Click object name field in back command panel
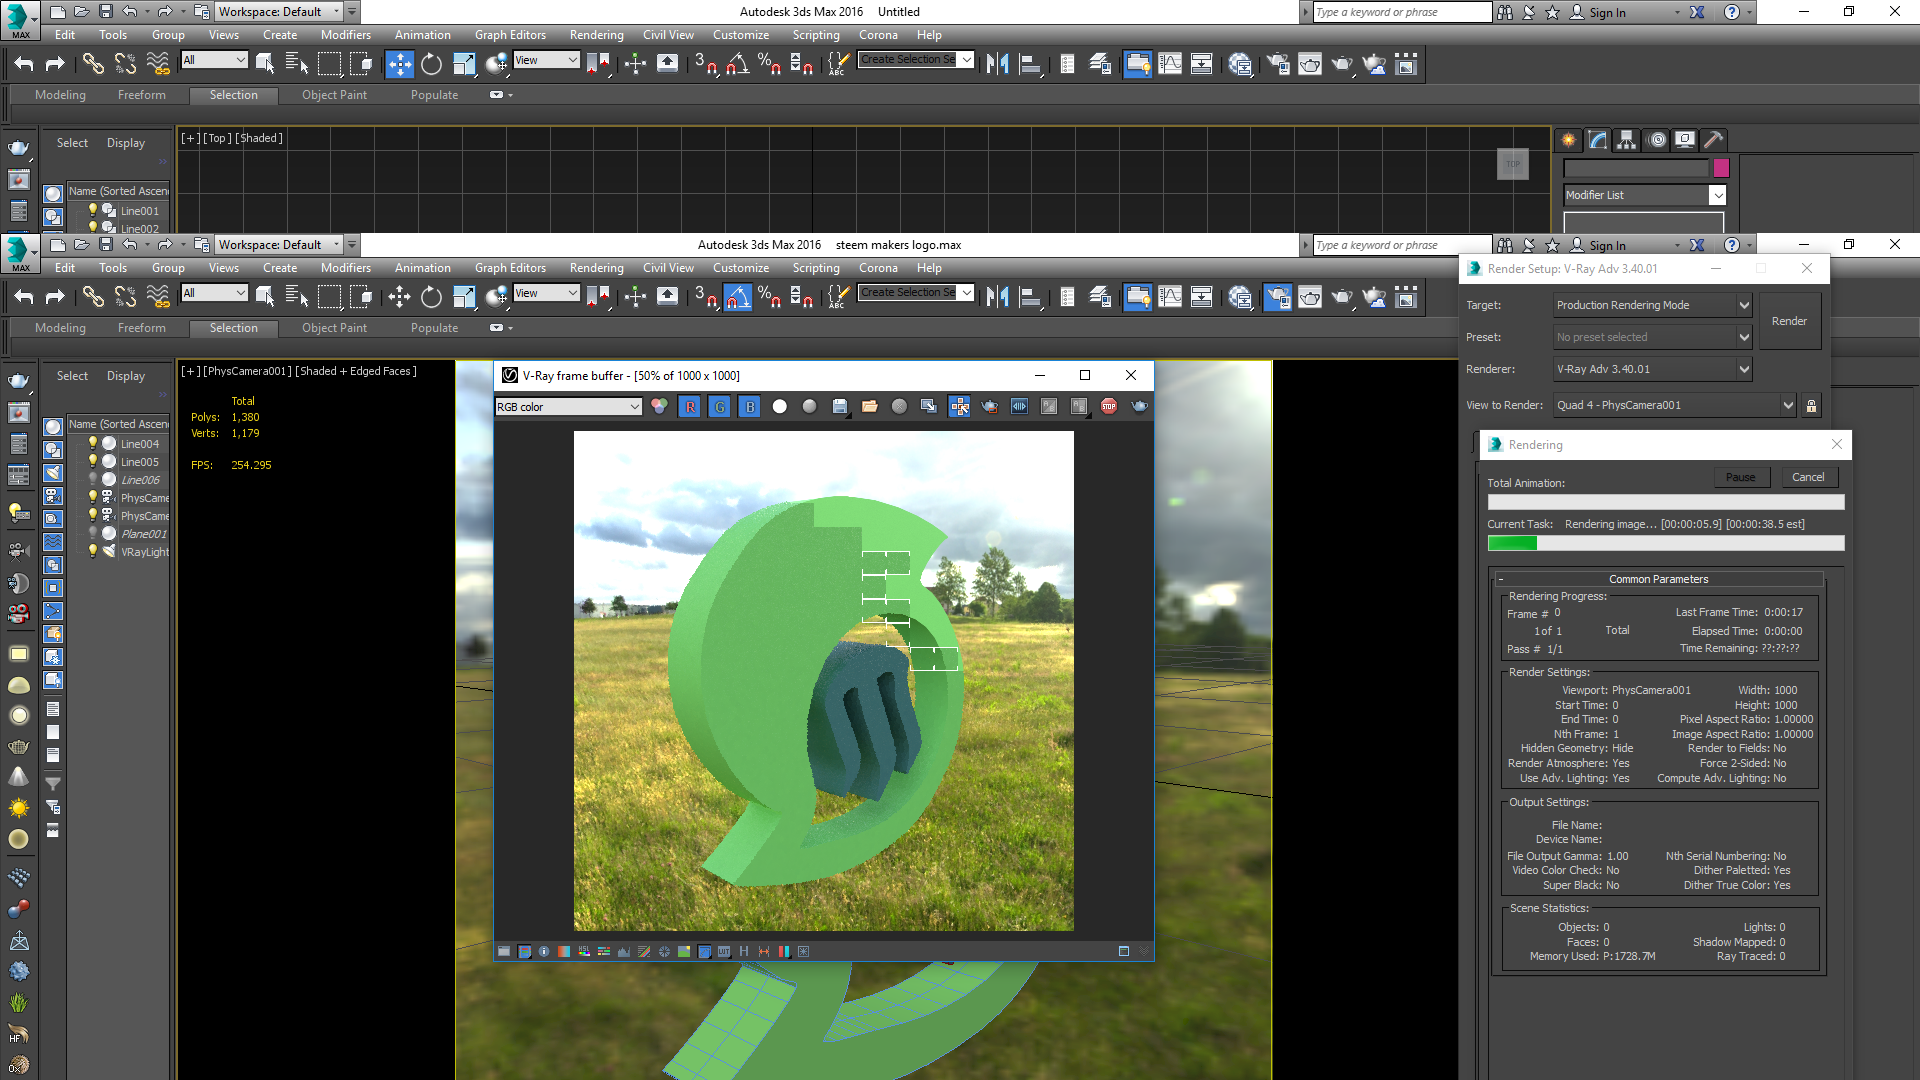This screenshot has width=1920, height=1080. pyautogui.click(x=1636, y=168)
